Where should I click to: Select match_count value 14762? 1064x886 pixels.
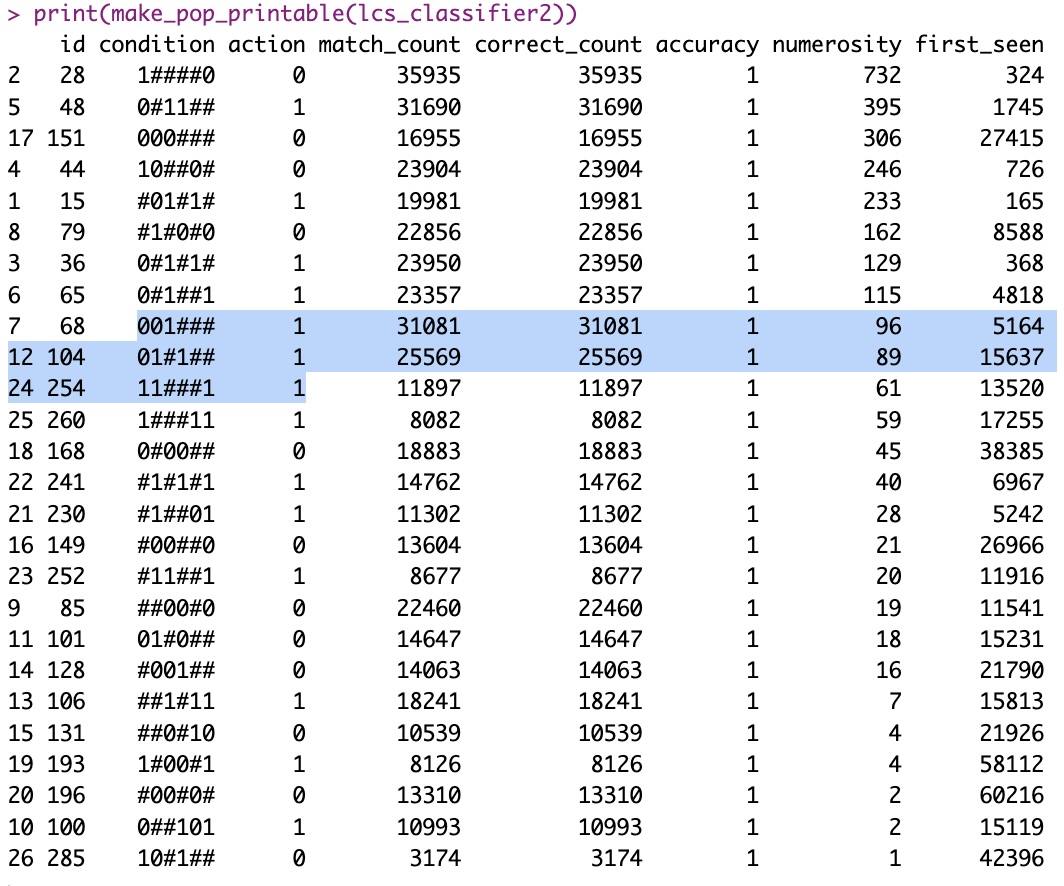(428, 482)
